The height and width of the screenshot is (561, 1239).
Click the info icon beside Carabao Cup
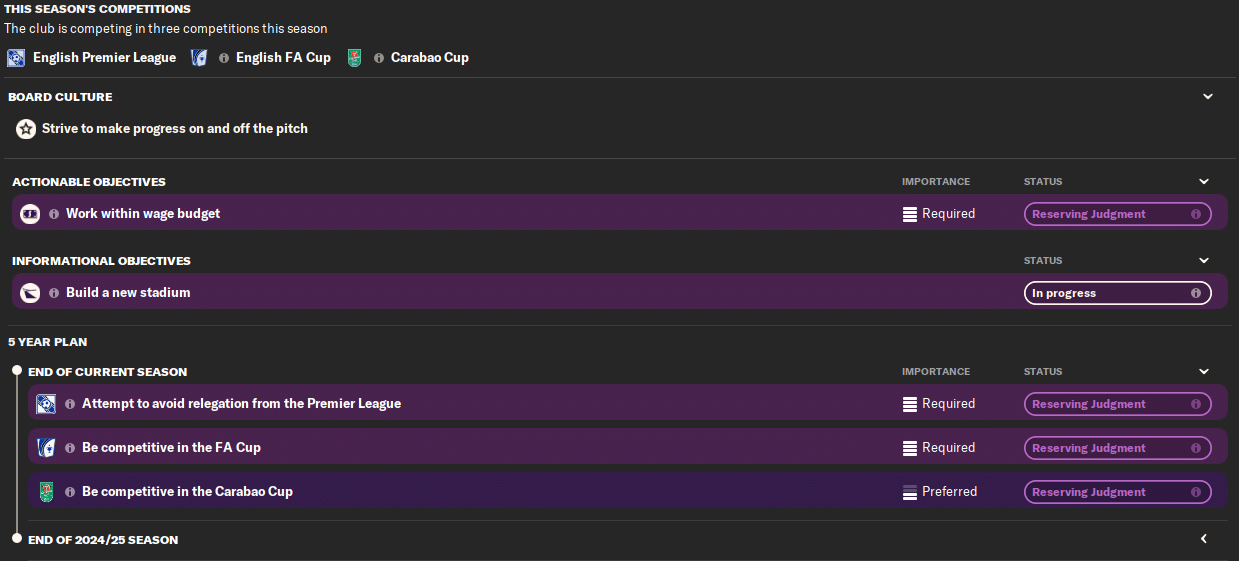[379, 58]
